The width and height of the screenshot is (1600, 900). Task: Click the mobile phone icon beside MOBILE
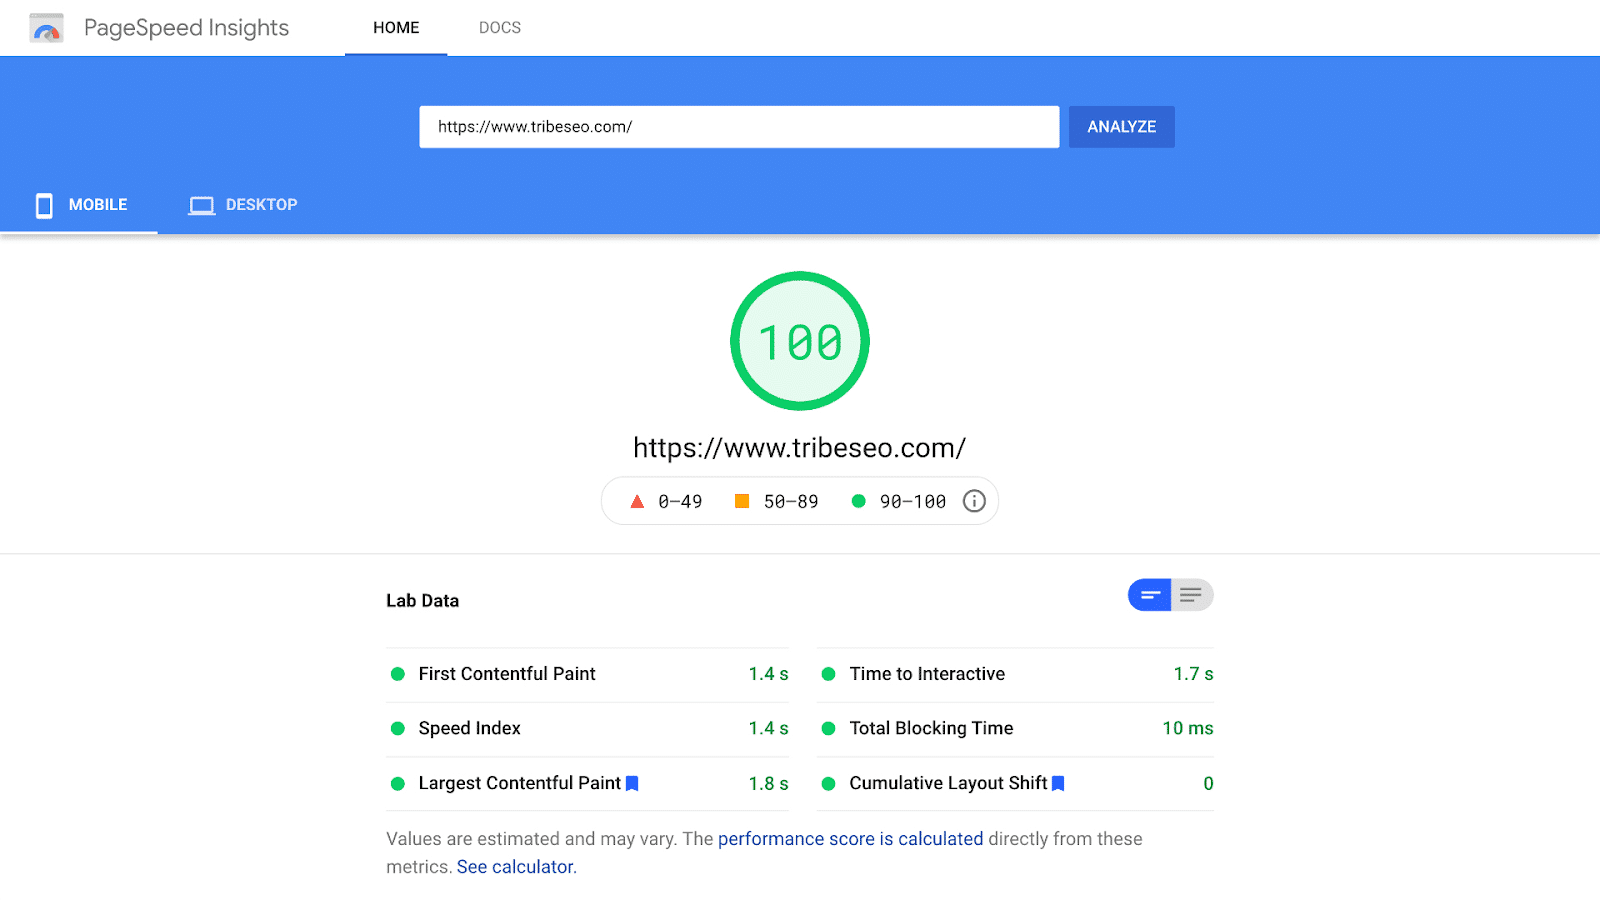[x=43, y=204]
